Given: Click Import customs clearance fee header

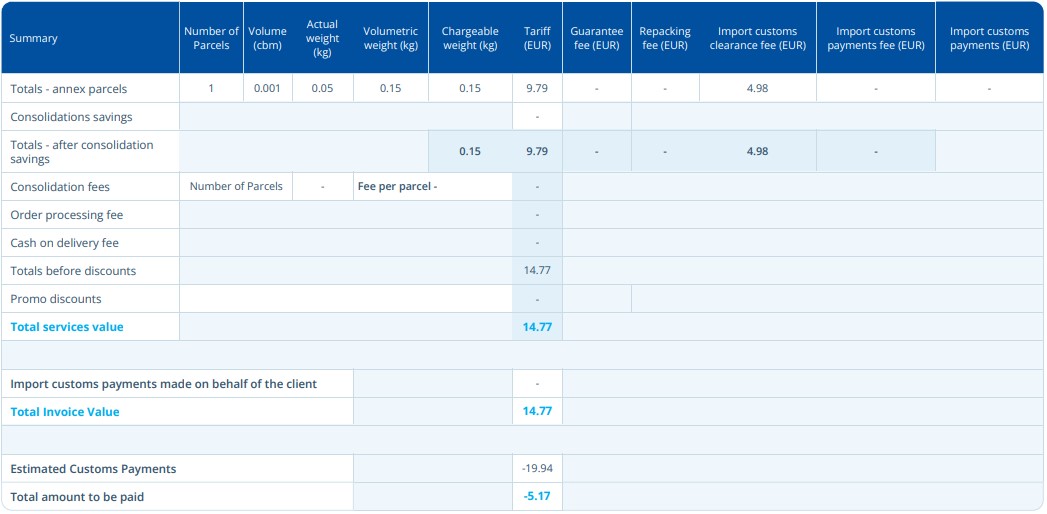Looking at the screenshot, I should 757,39.
